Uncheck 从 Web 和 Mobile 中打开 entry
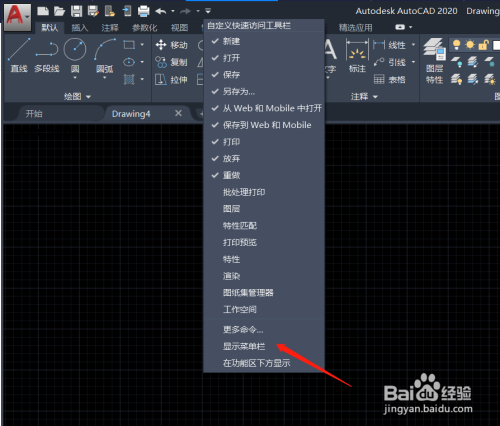This screenshot has width=500, height=426. (x=264, y=108)
